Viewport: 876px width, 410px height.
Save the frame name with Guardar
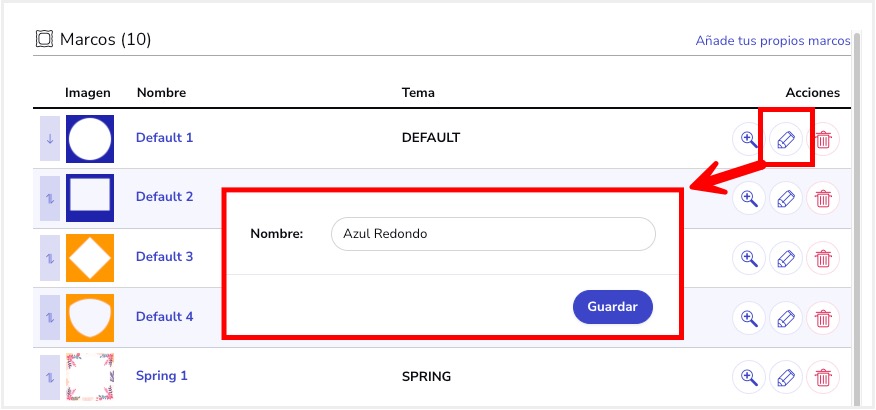pos(613,307)
